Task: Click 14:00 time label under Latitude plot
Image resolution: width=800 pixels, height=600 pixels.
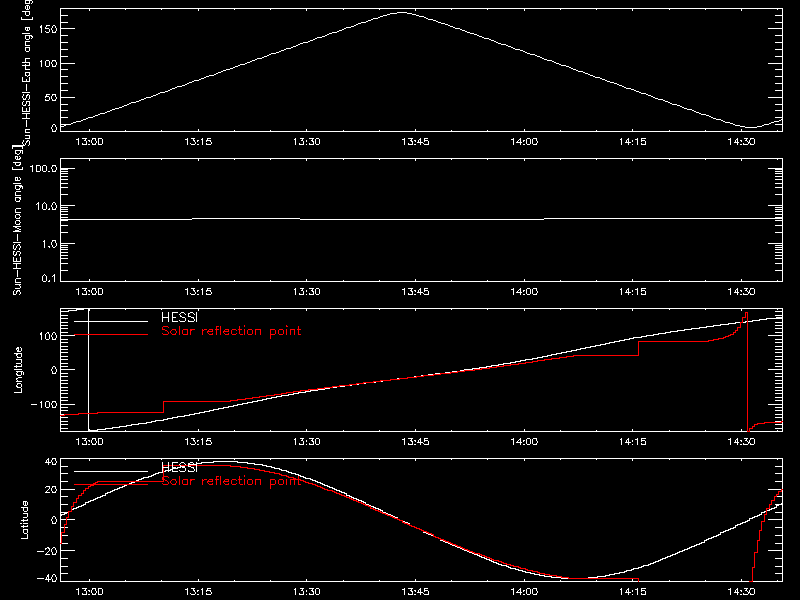Action: pyautogui.click(x=524, y=592)
